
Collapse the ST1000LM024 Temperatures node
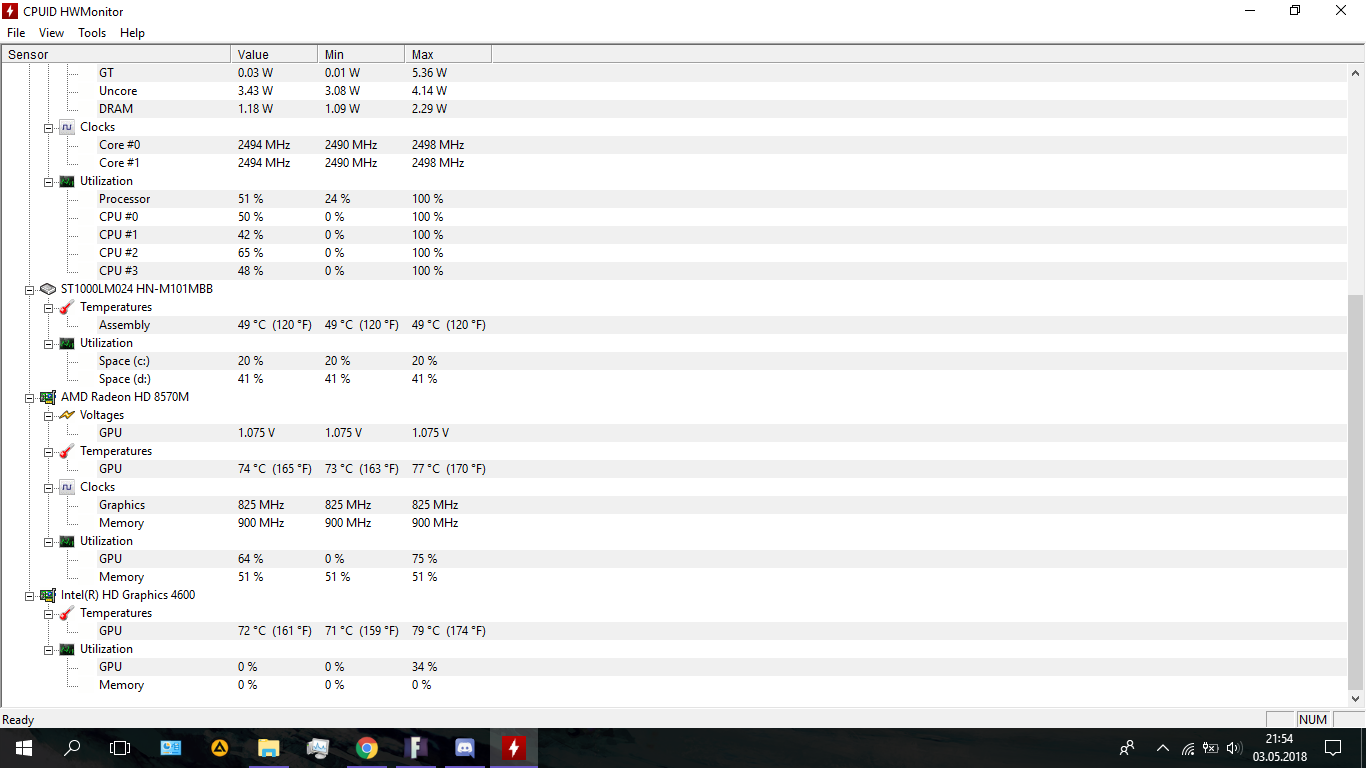tap(49, 307)
